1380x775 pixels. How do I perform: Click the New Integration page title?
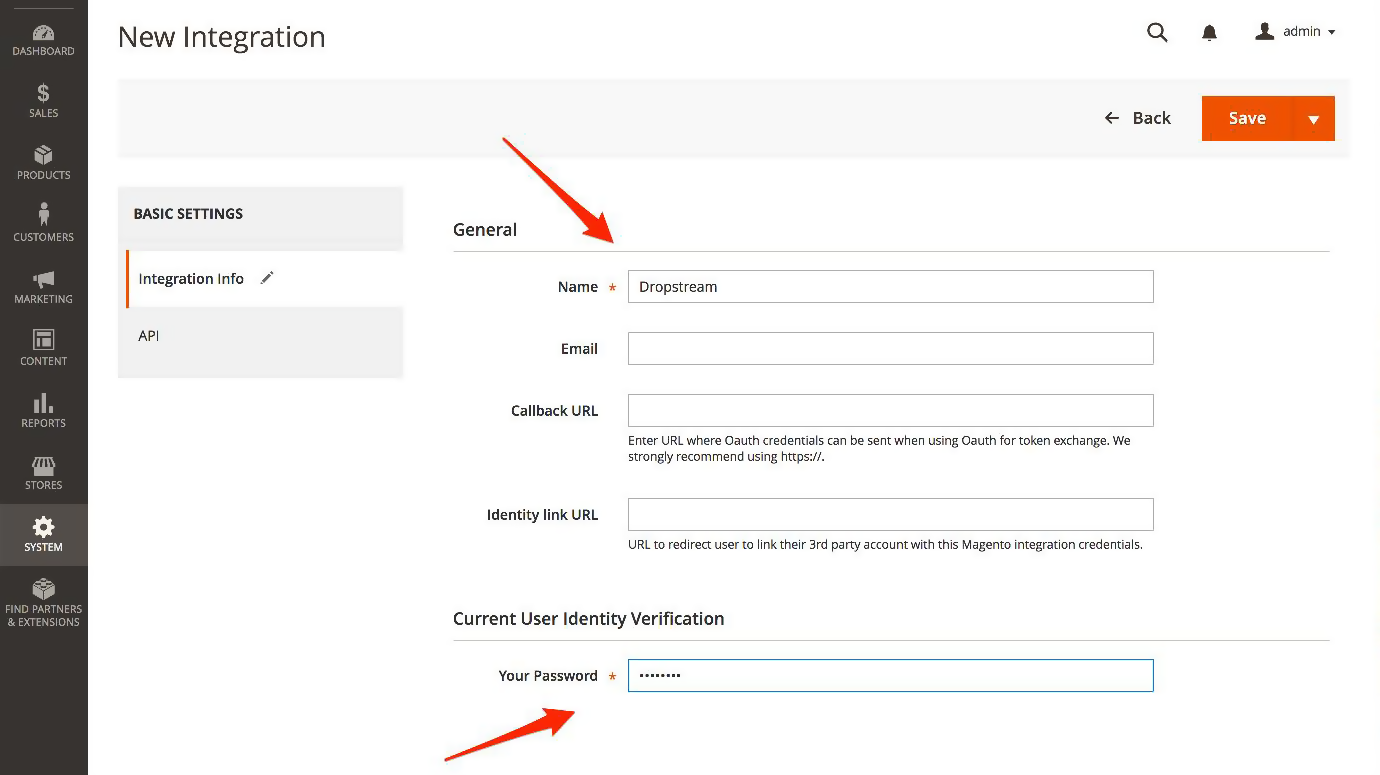(x=221, y=37)
